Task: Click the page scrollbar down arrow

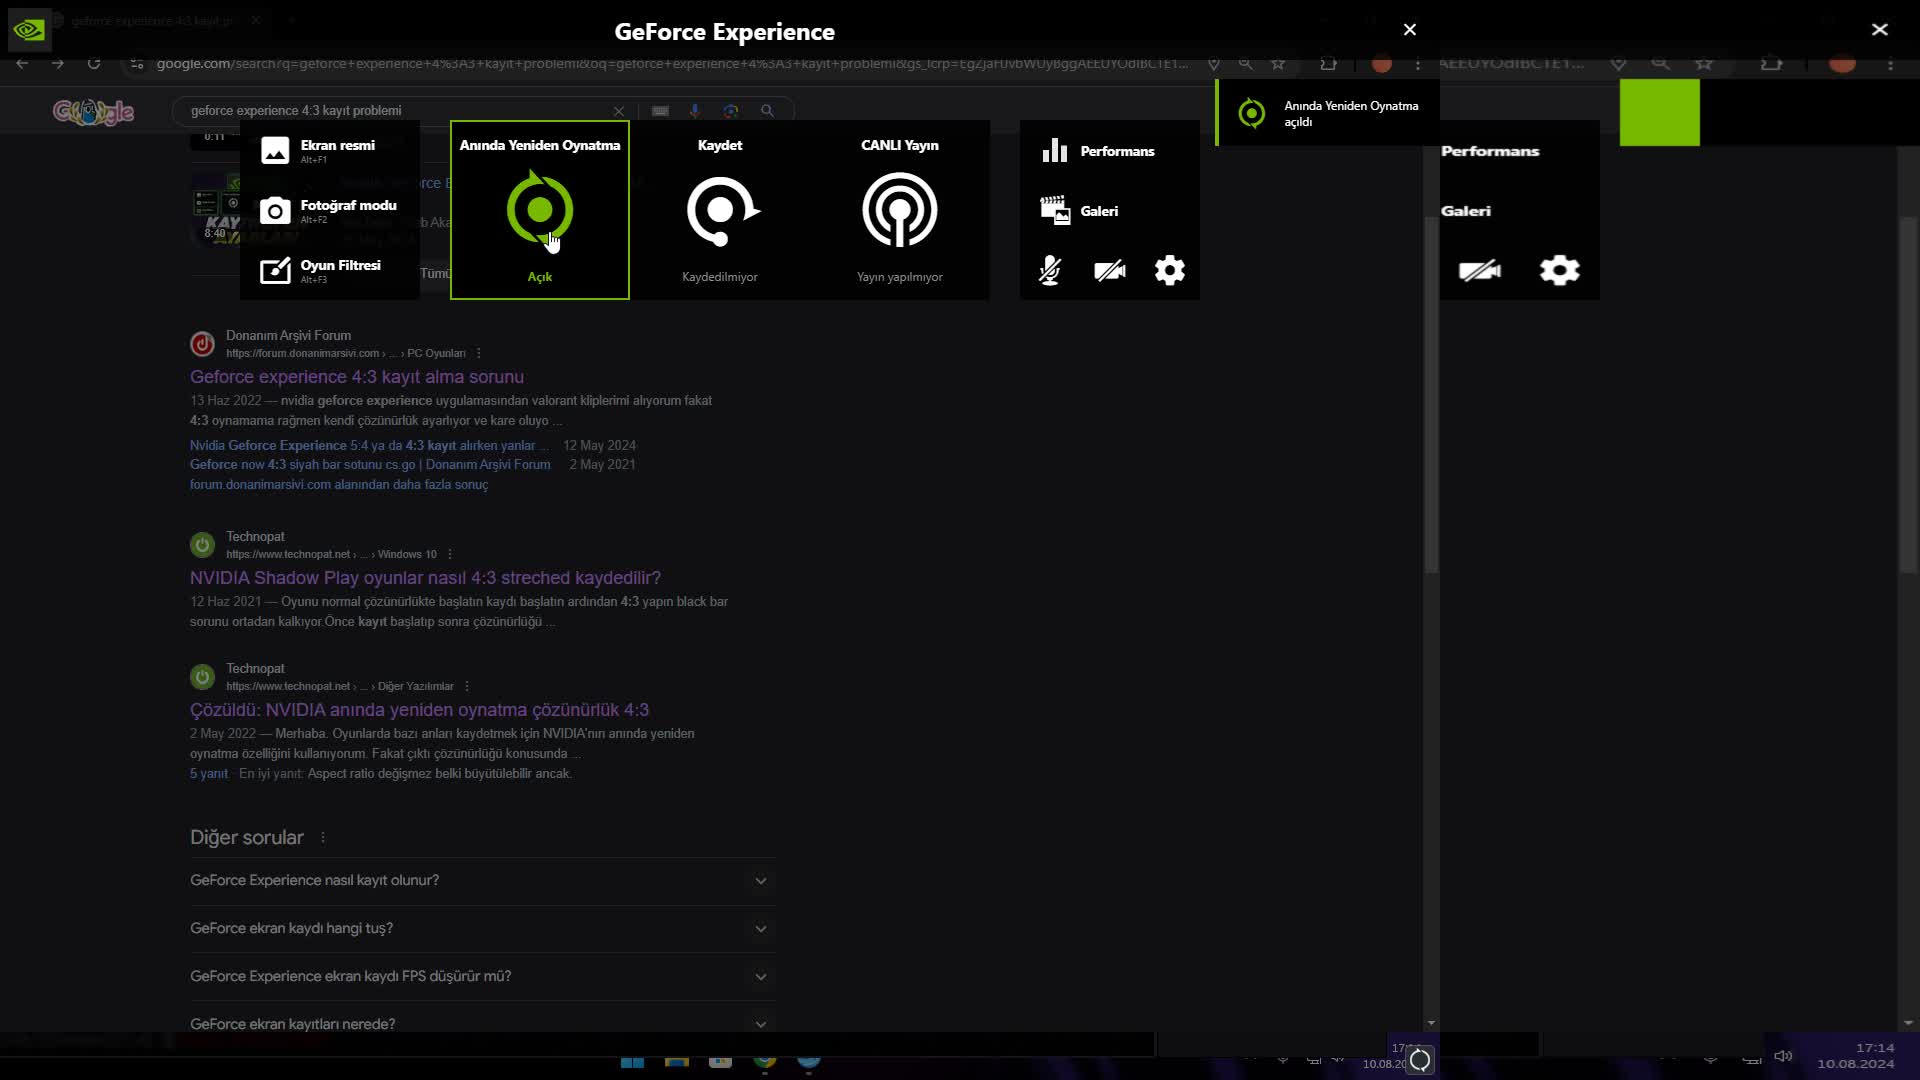Action: [x=1431, y=1023]
